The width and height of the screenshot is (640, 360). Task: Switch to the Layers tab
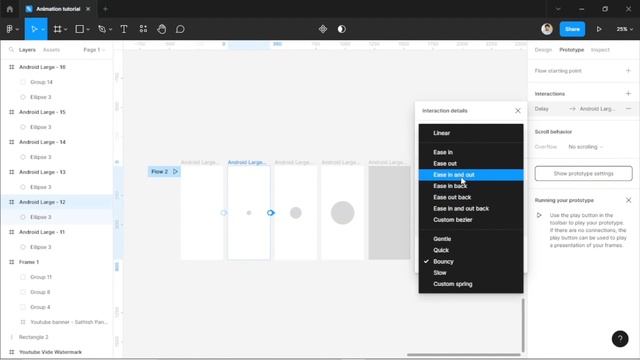click(27, 50)
